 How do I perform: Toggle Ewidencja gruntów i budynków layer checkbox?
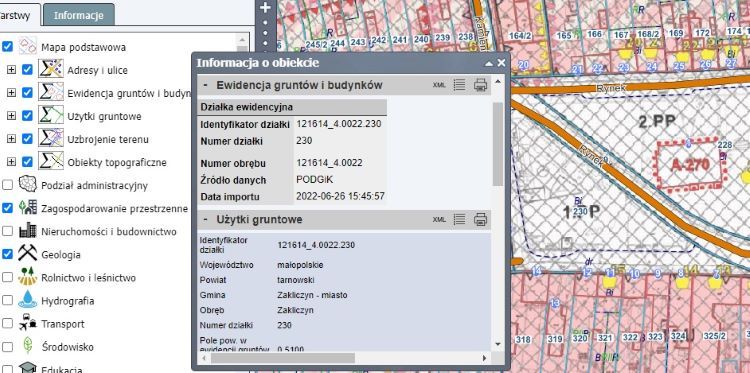pos(27,93)
